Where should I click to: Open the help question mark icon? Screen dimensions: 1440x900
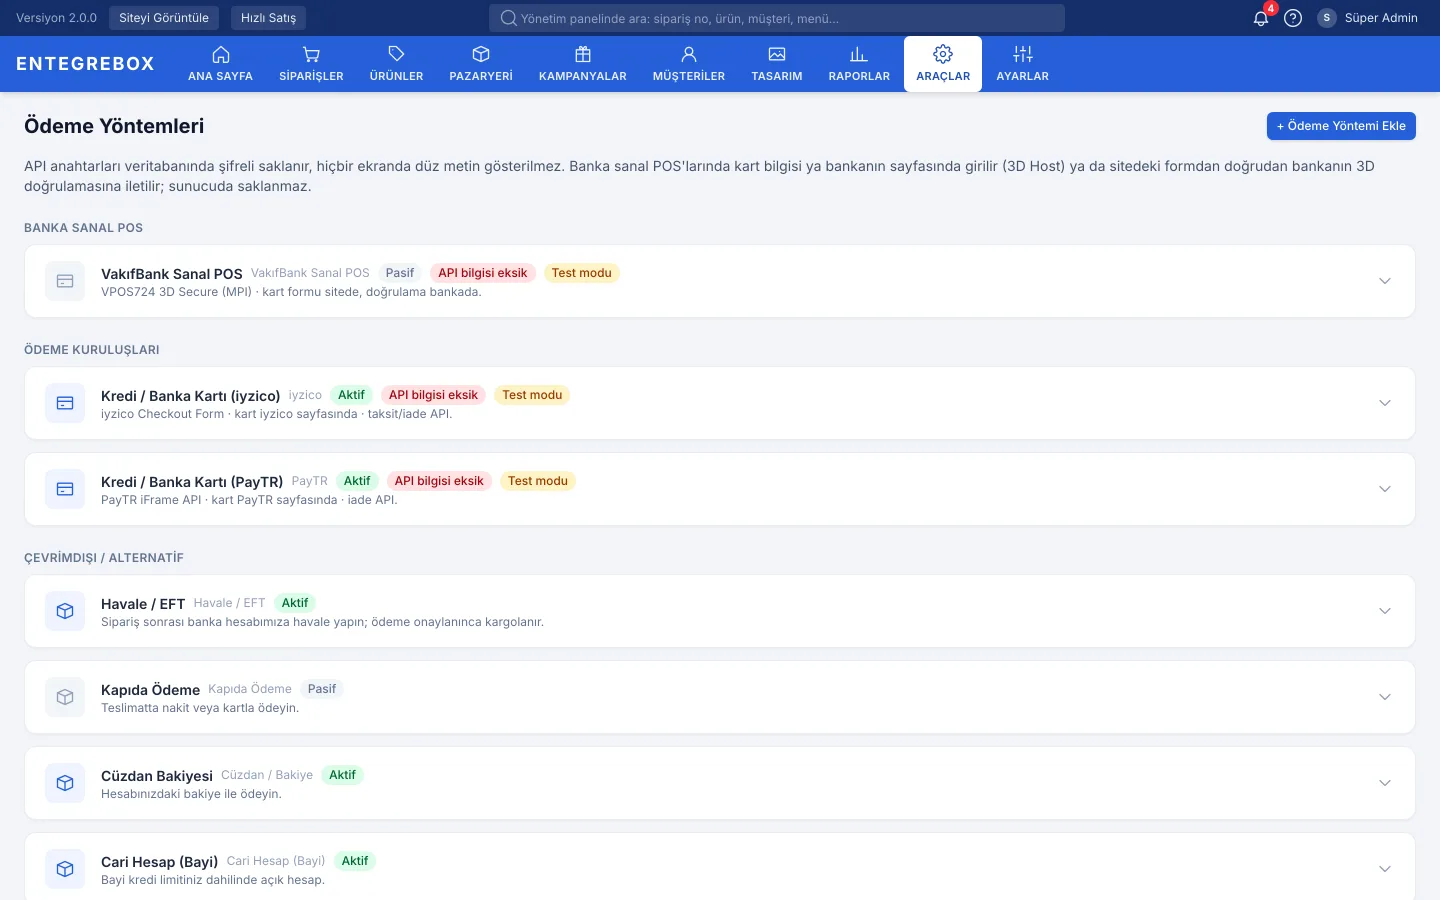[1293, 18]
